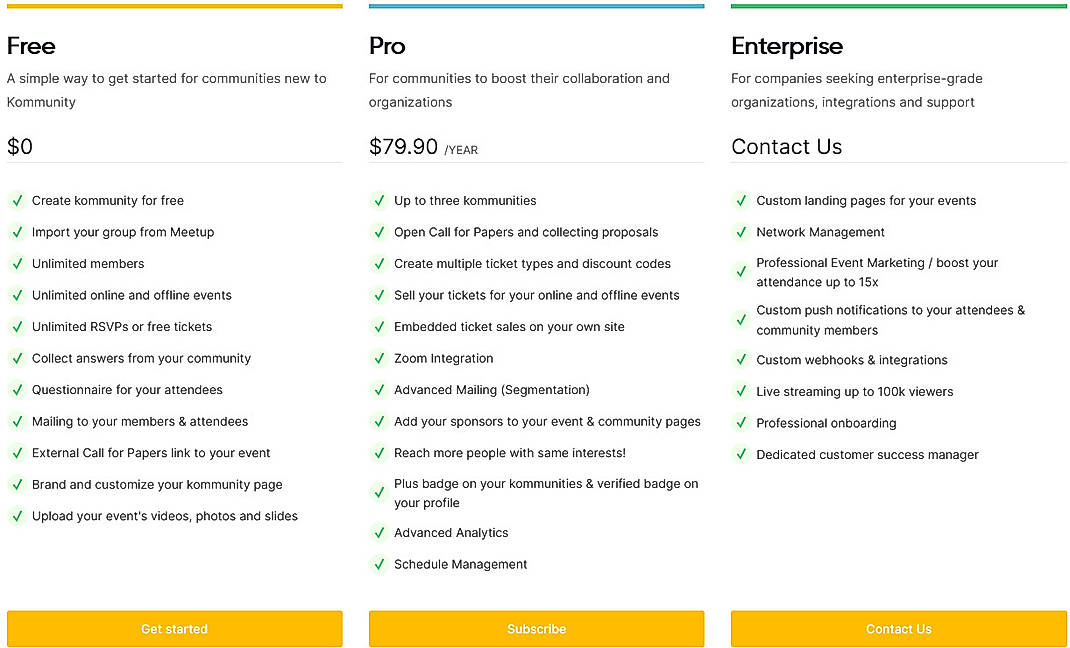Click the blue bar above the Pro plan
The width and height of the screenshot is (1070, 648).
(x=536, y=5)
